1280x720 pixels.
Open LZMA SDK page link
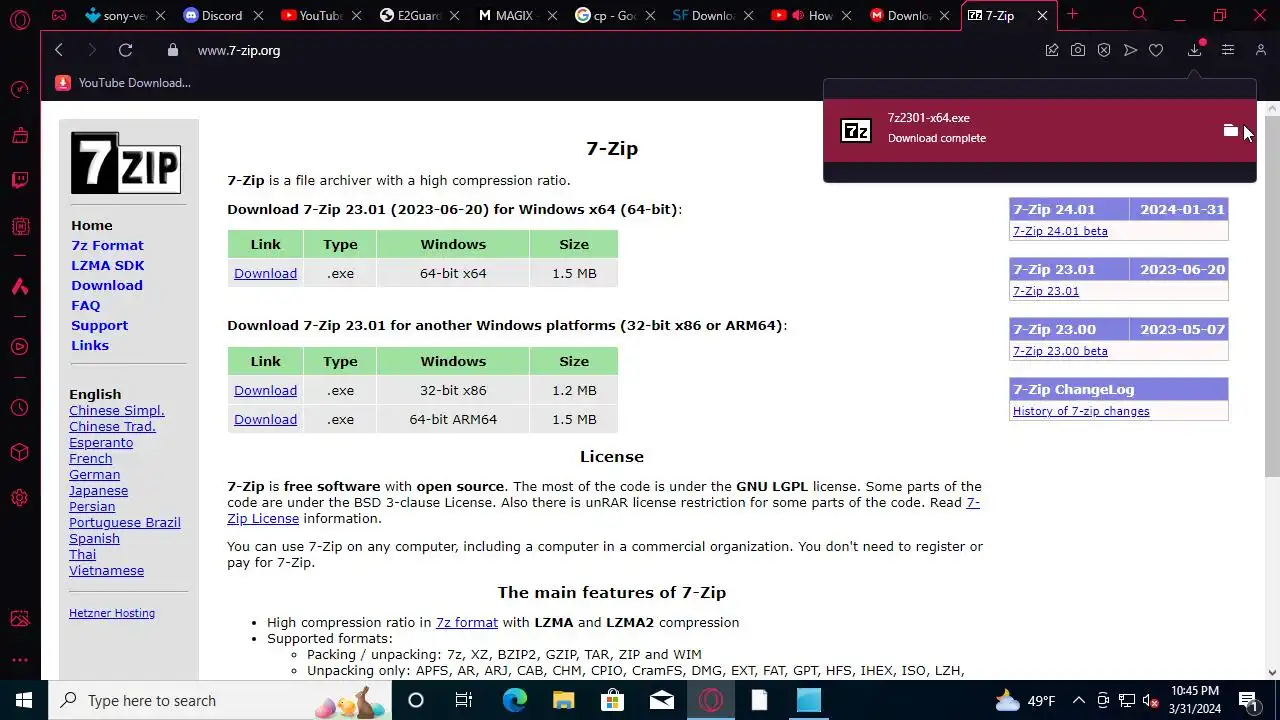tap(108, 265)
